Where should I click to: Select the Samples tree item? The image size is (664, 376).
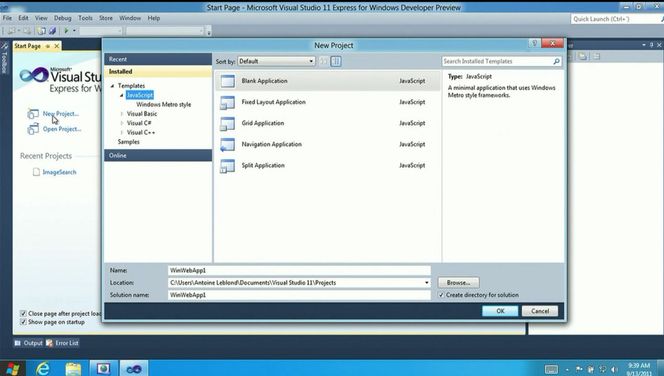point(129,142)
